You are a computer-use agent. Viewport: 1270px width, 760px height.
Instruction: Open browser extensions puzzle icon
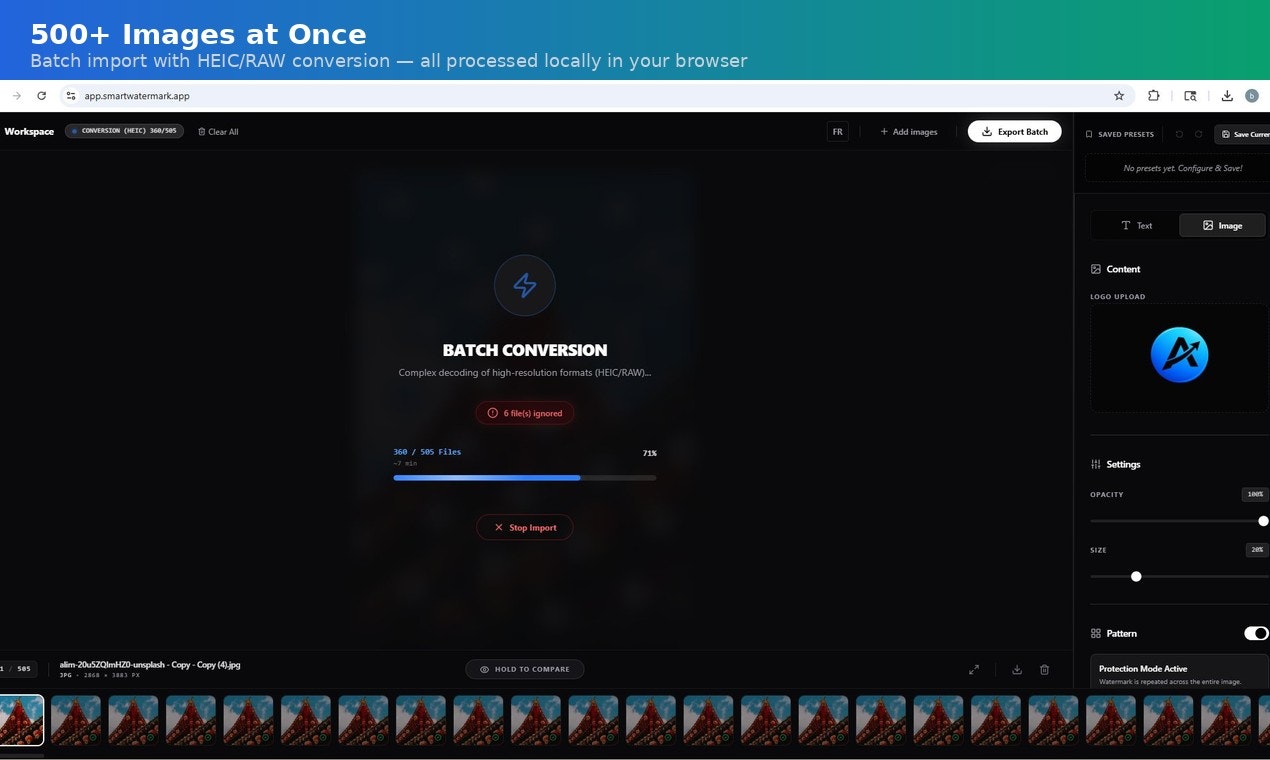coord(1153,96)
